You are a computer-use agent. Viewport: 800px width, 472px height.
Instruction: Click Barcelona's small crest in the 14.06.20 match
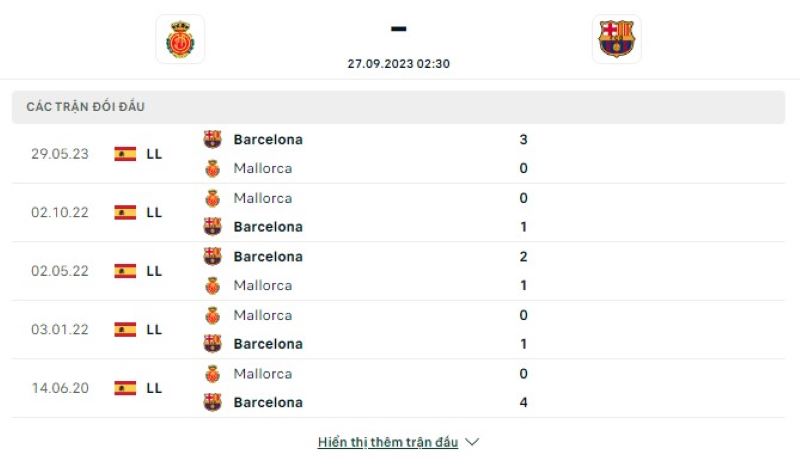pos(213,402)
